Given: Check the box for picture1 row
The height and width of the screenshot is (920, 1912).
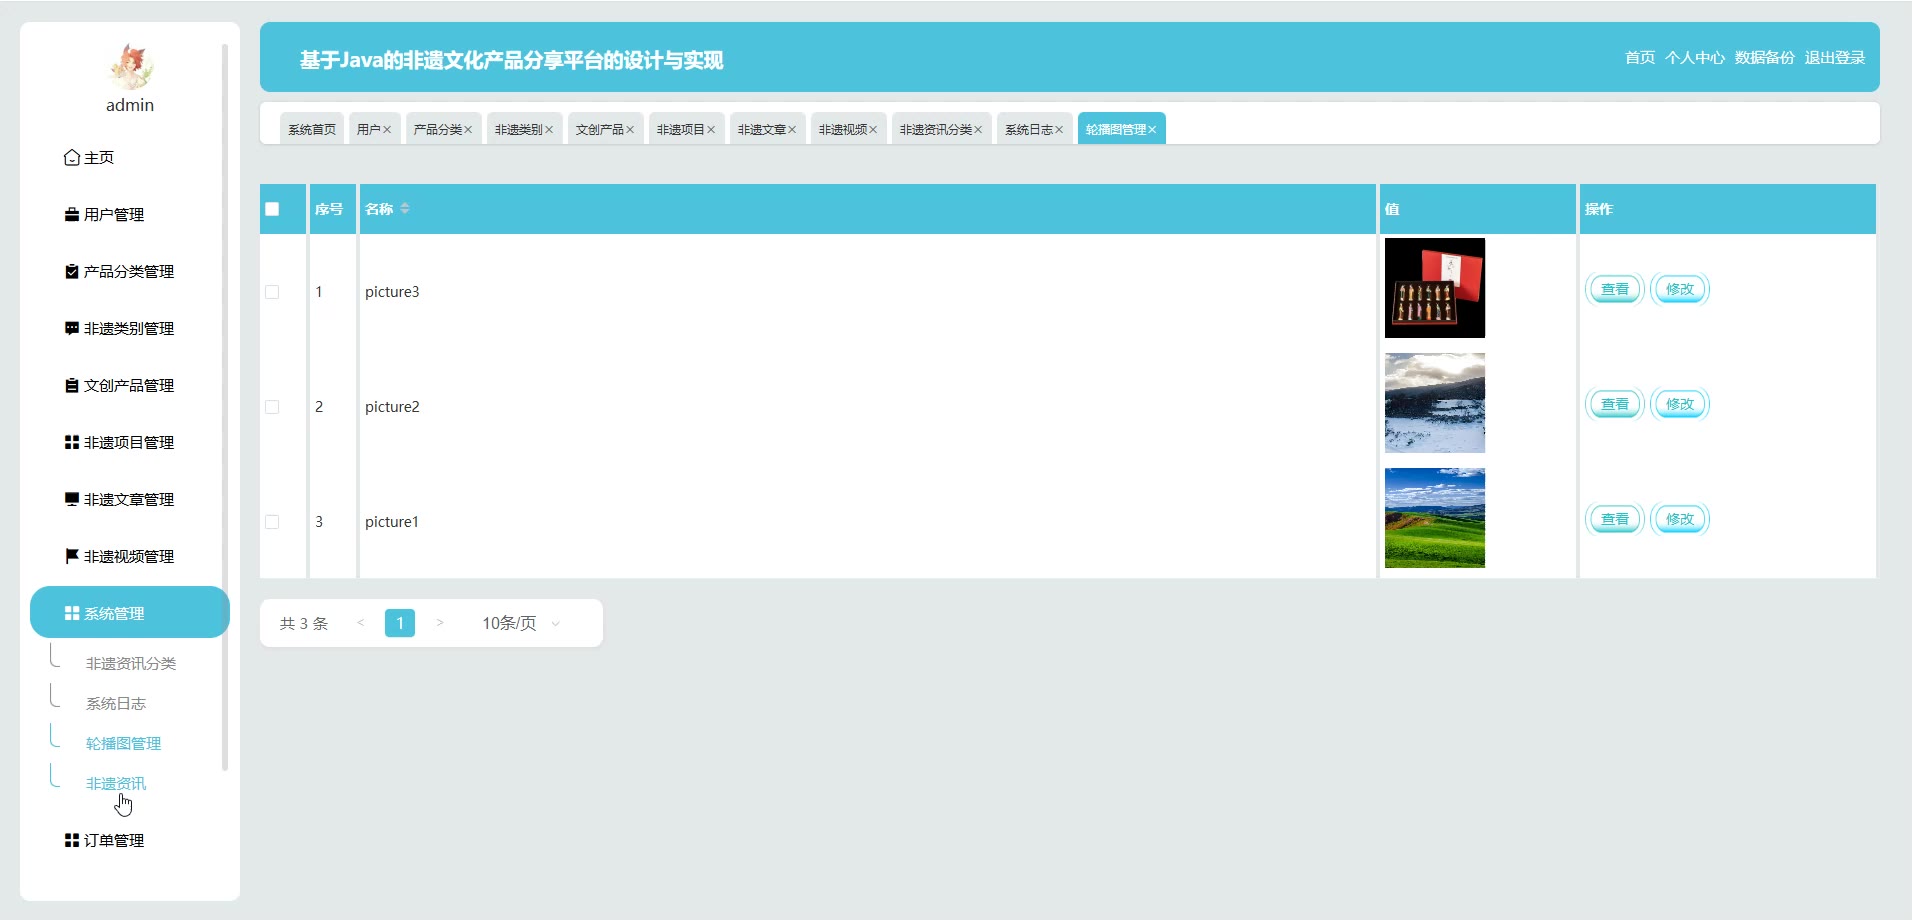Looking at the screenshot, I should click(272, 522).
